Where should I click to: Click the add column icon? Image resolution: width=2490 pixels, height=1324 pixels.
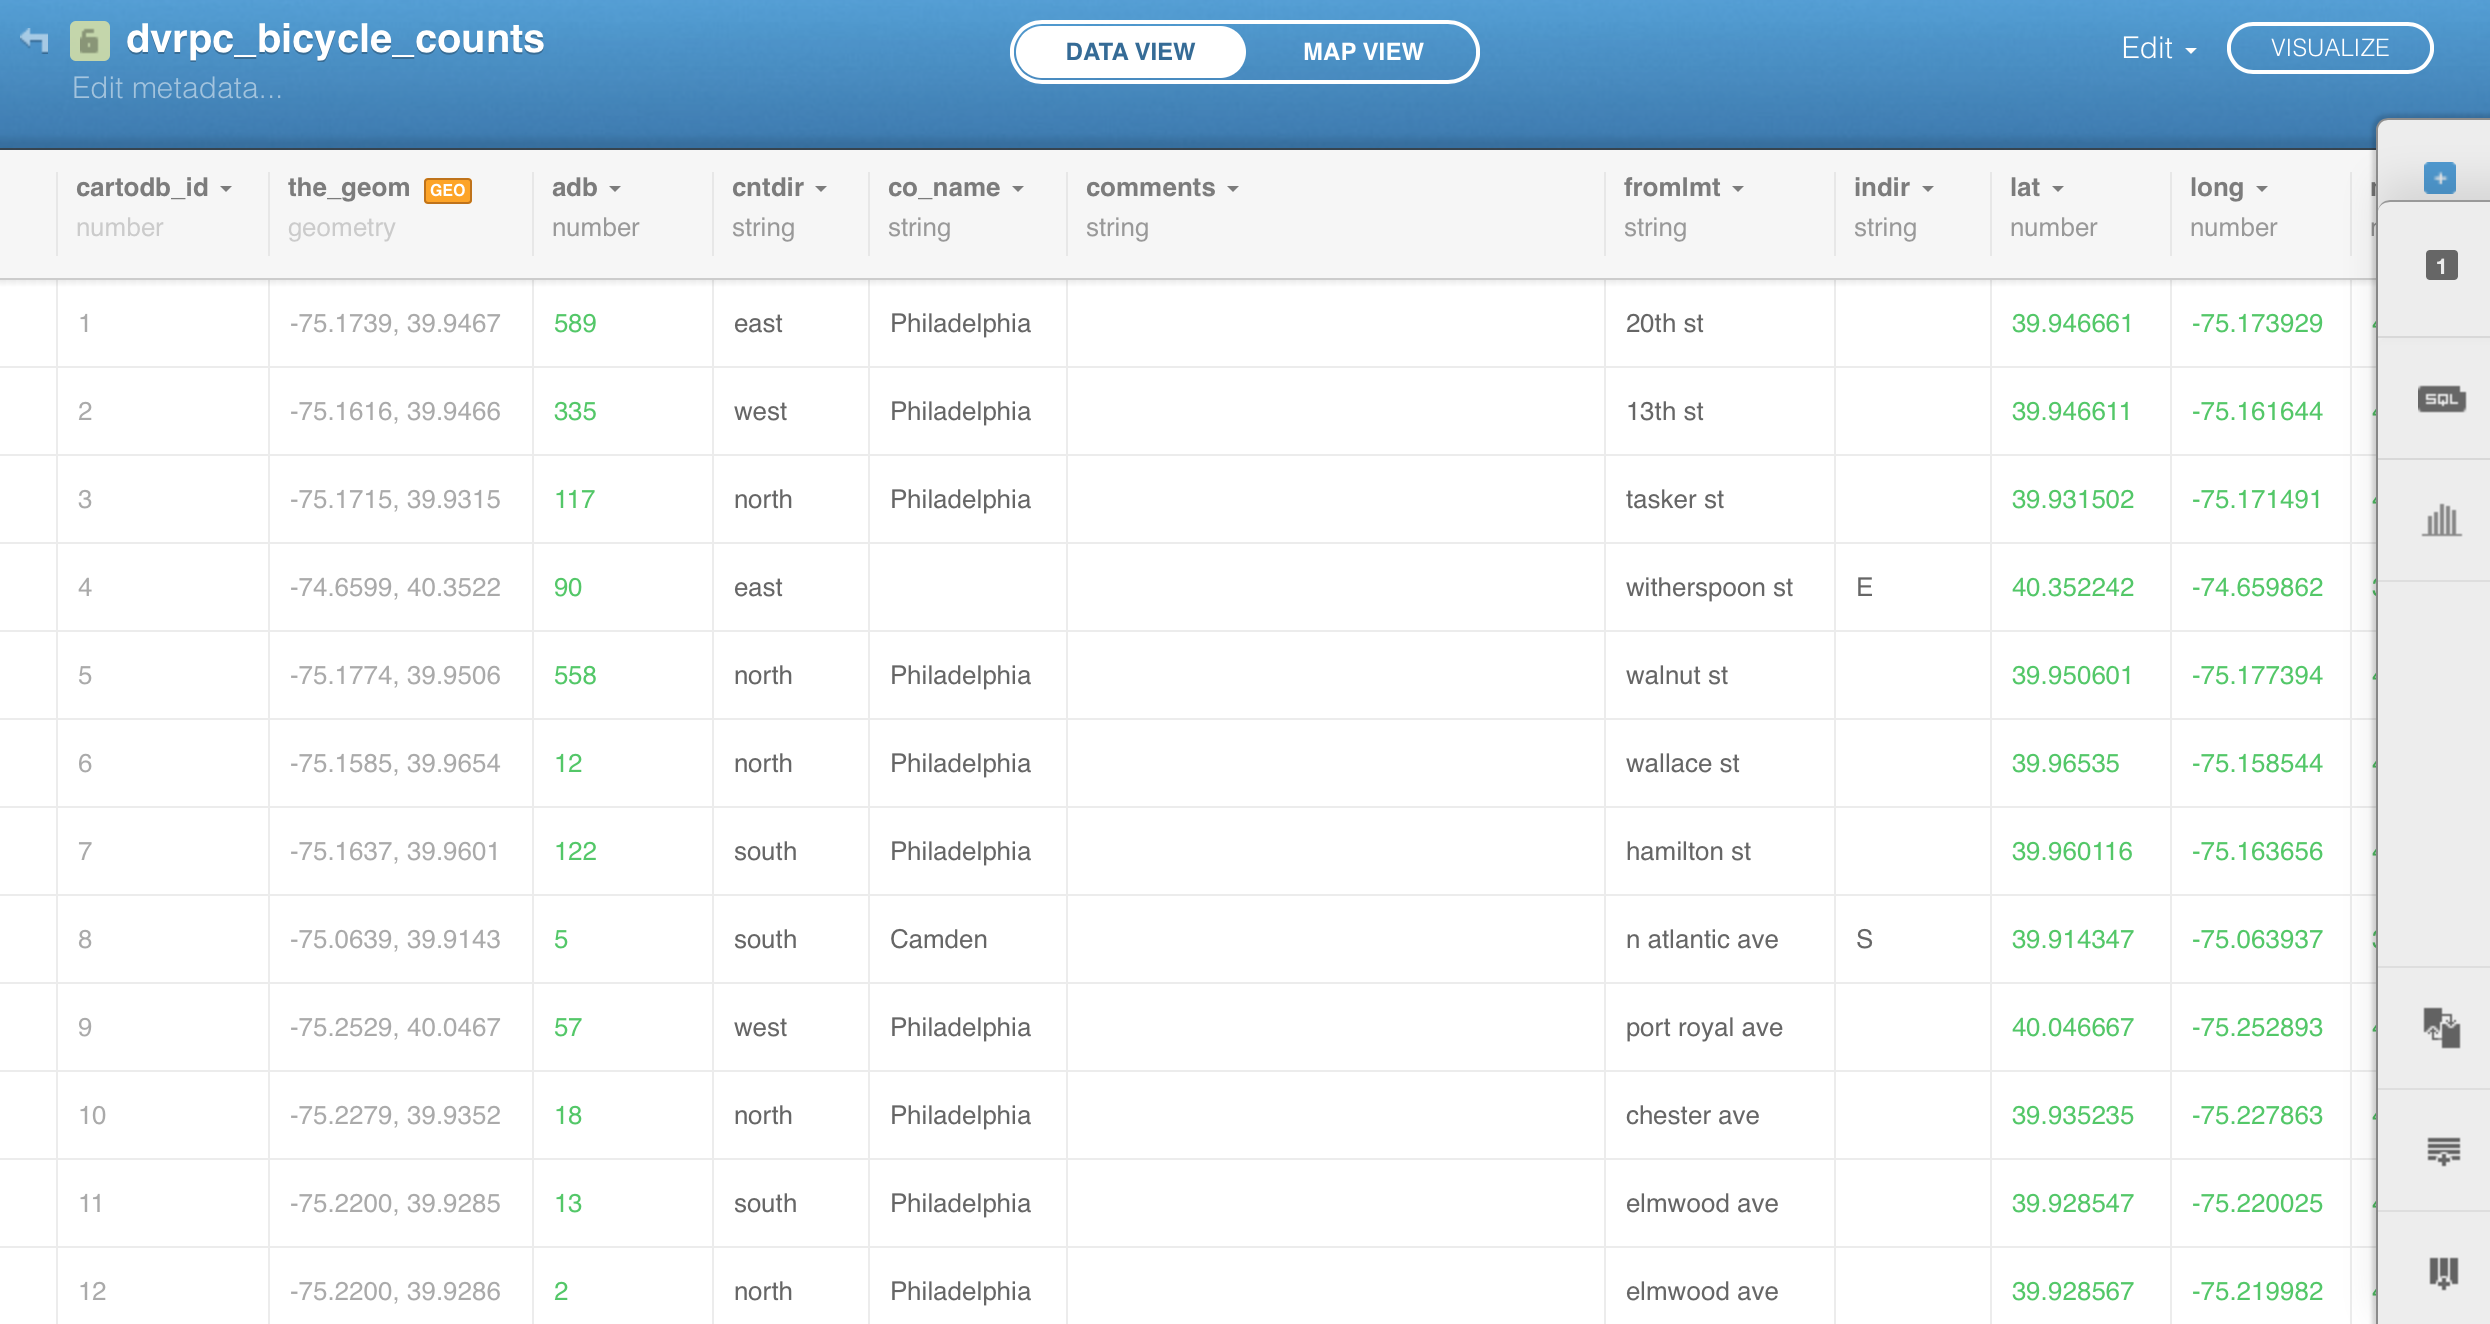point(2442,1272)
